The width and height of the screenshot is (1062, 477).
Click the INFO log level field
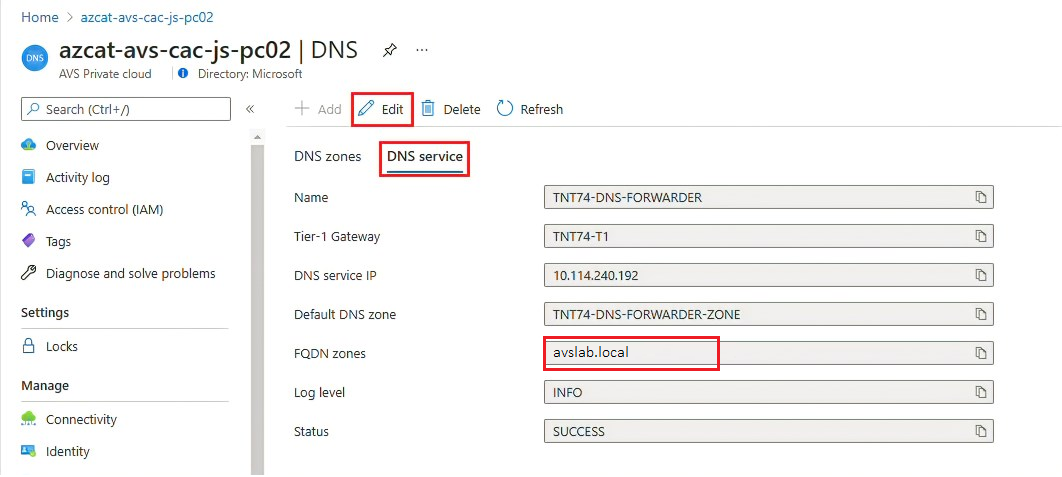769,392
